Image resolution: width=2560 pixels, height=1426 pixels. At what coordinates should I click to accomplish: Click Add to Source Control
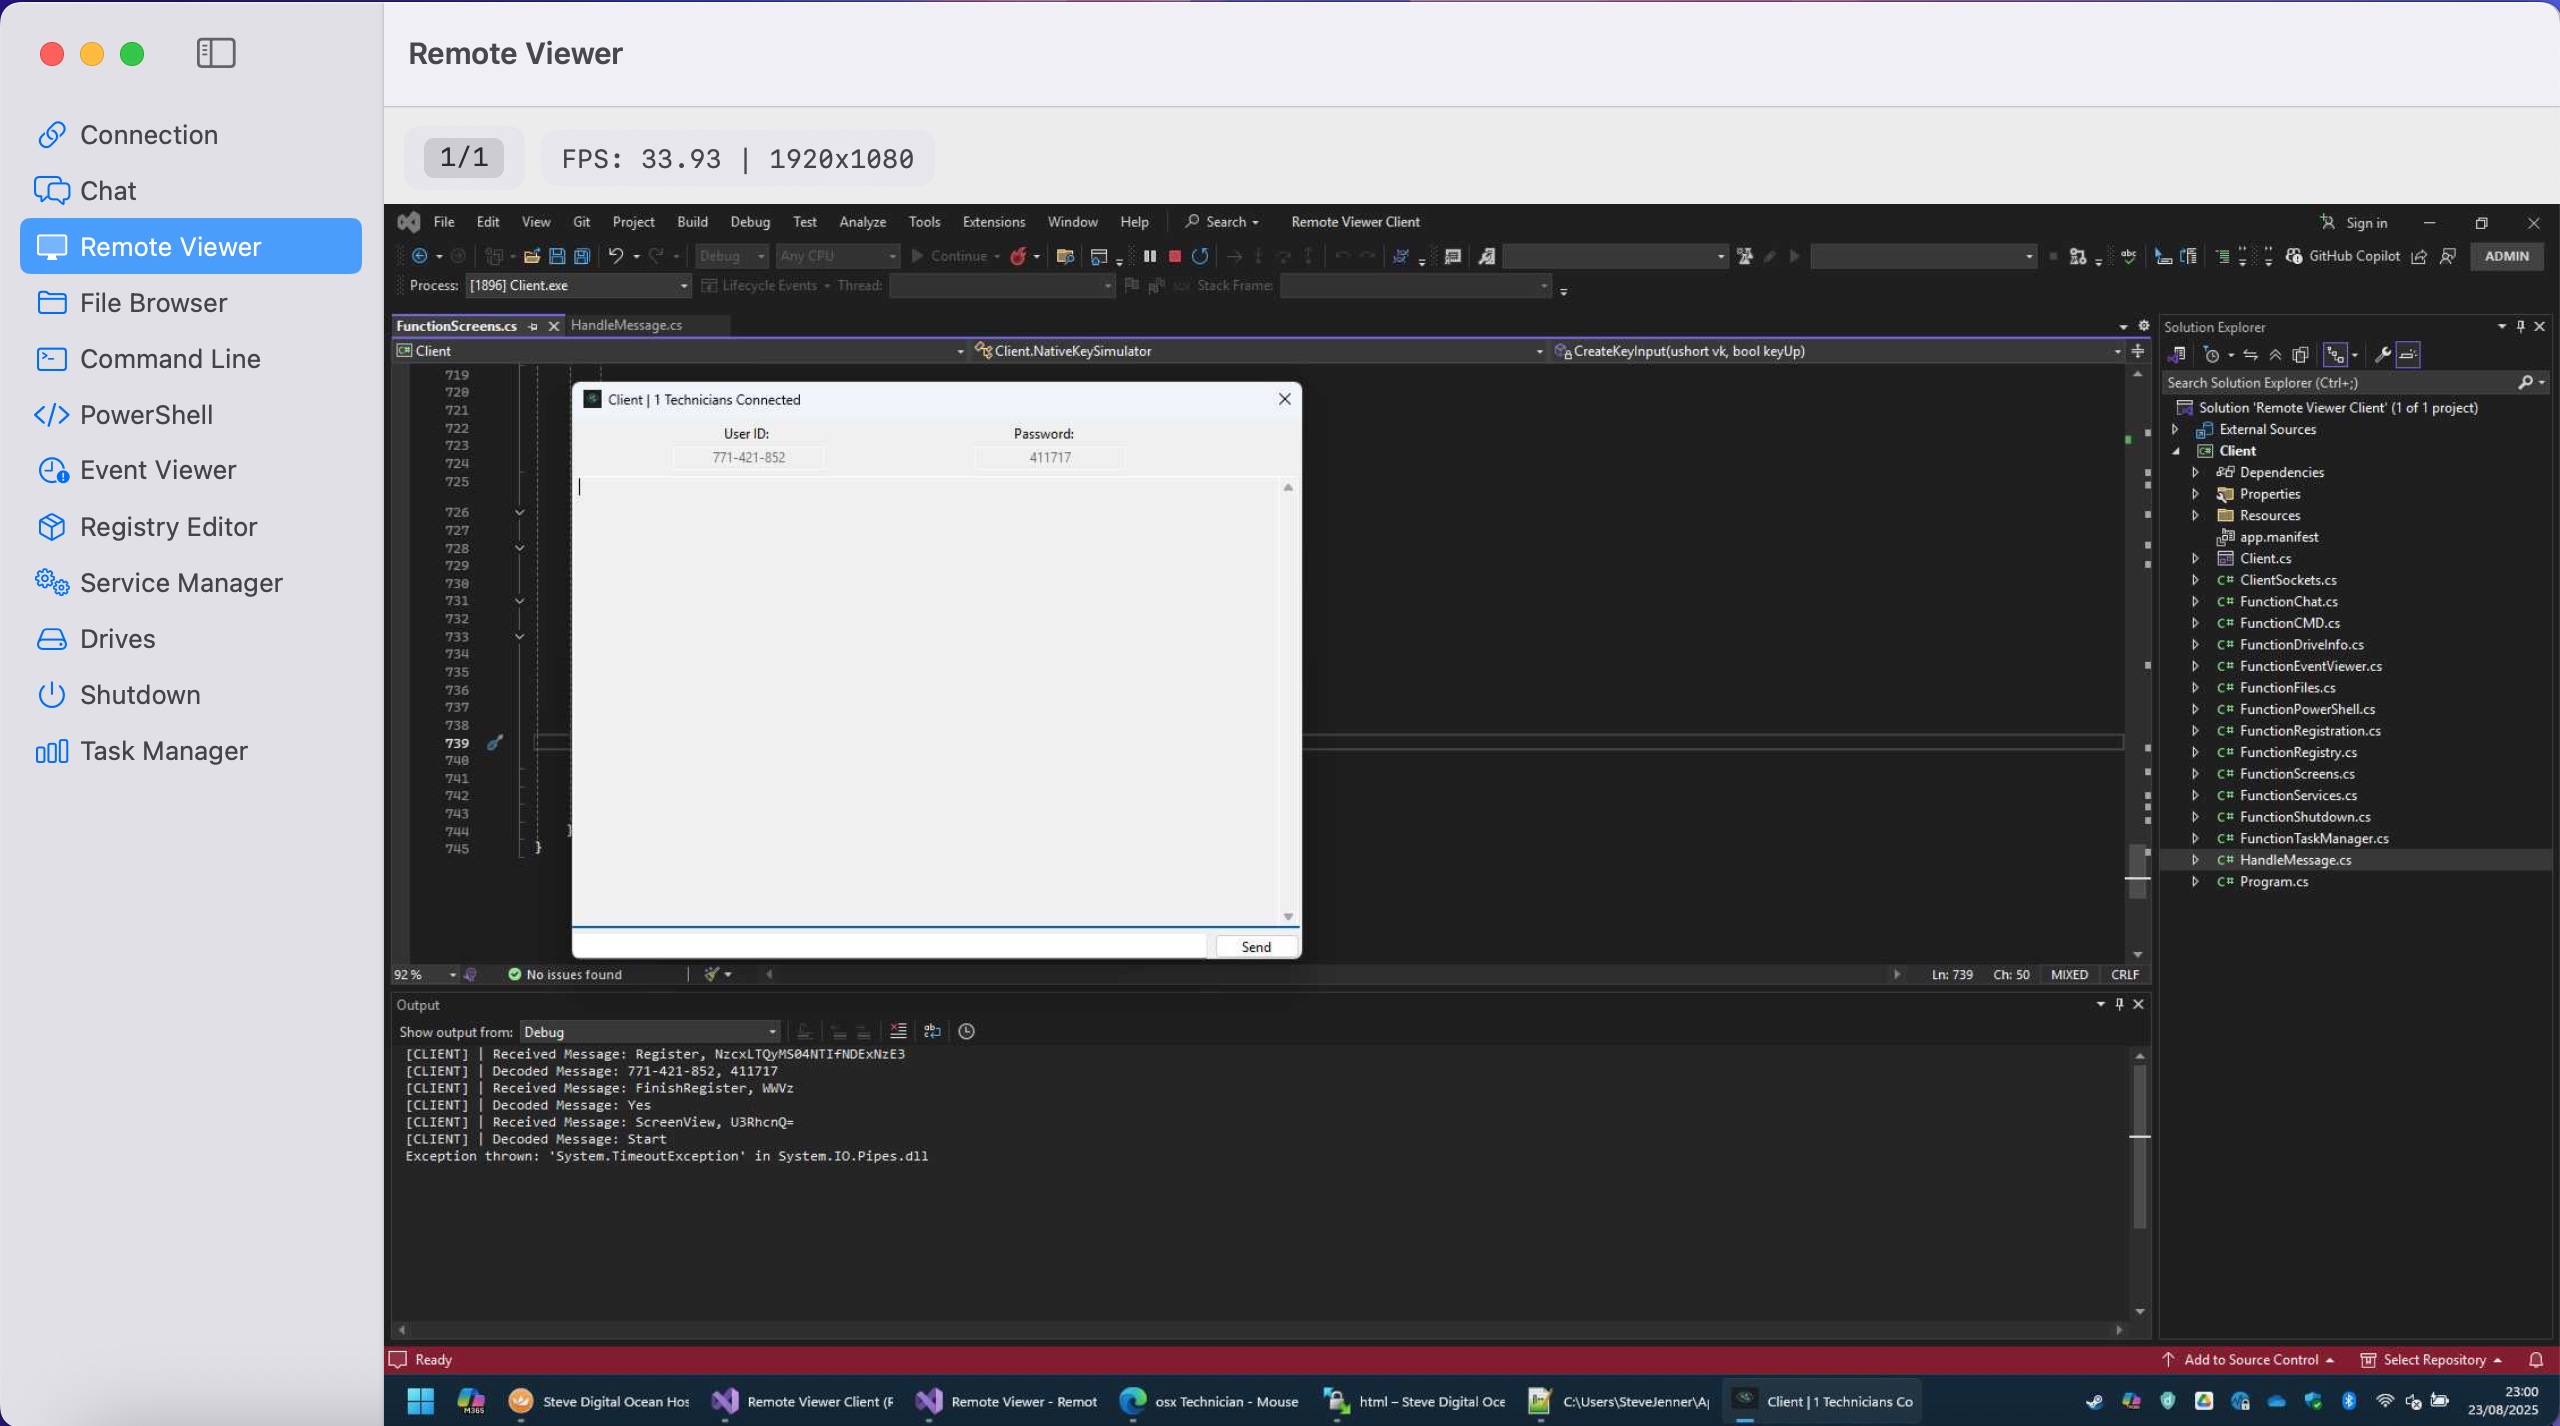point(2247,1360)
